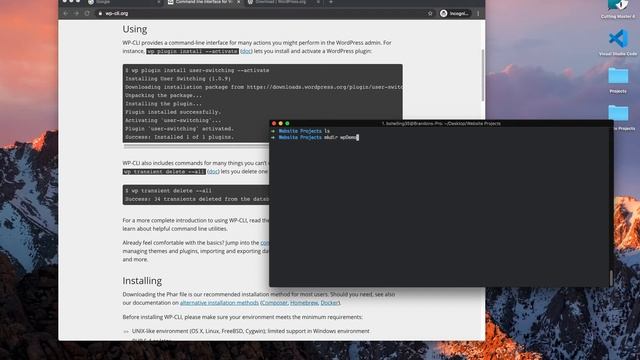Click the Using heading
The image size is (640, 360).
point(135,29)
